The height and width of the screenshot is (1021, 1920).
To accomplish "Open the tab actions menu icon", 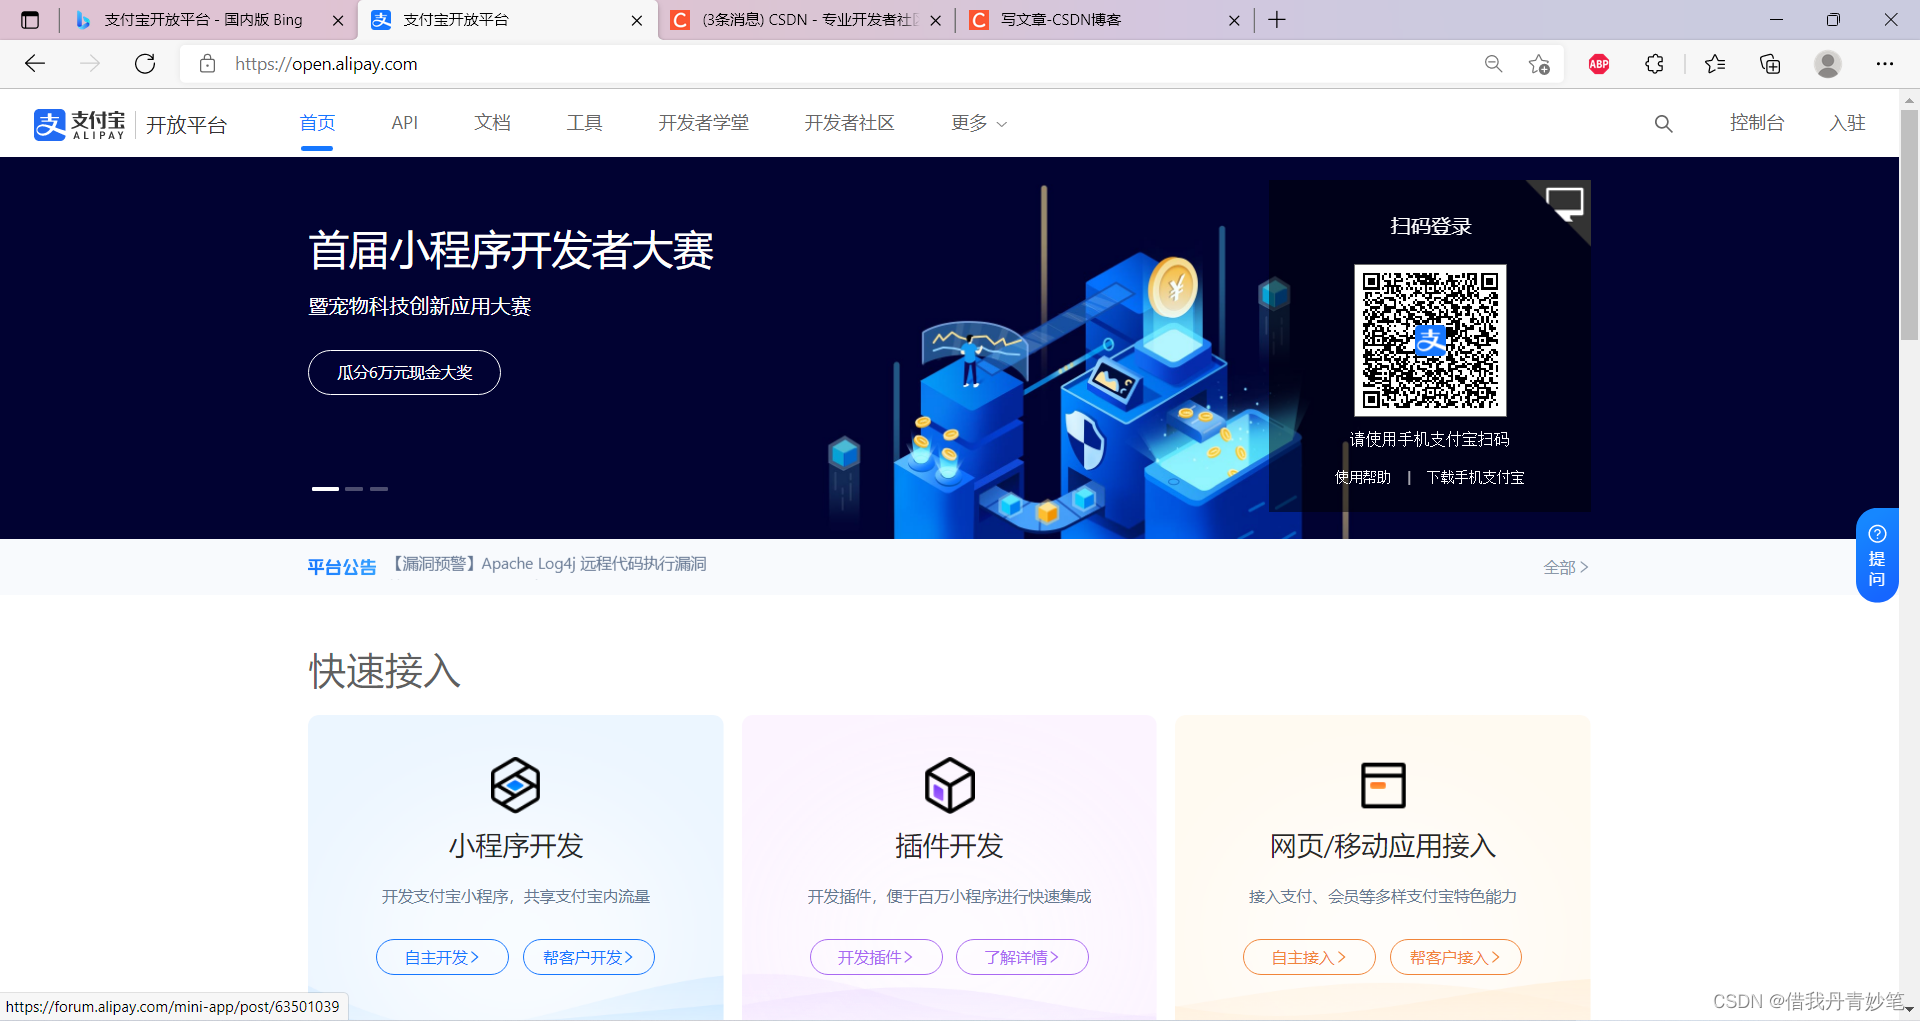I will (30, 20).
